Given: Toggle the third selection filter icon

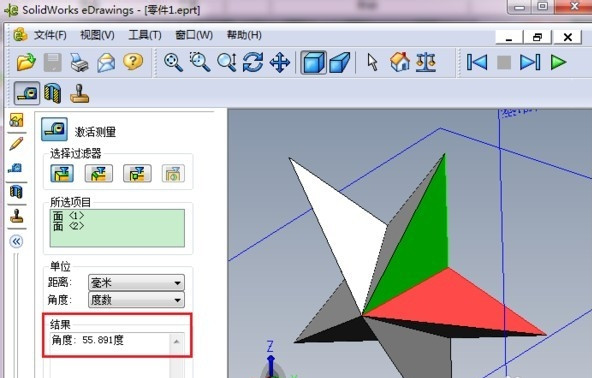Looking at the screenshot, I should click(x=137, y=173).
